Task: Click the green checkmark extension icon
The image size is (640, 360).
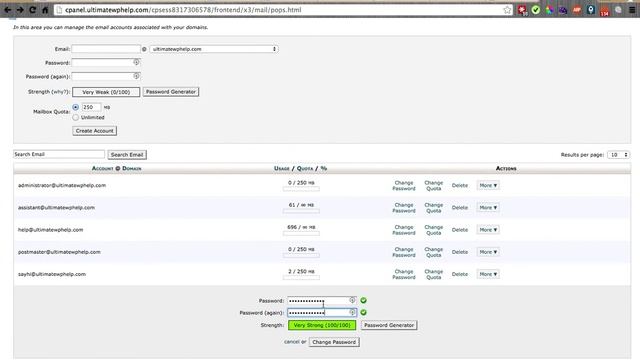Action: [536, 10]
